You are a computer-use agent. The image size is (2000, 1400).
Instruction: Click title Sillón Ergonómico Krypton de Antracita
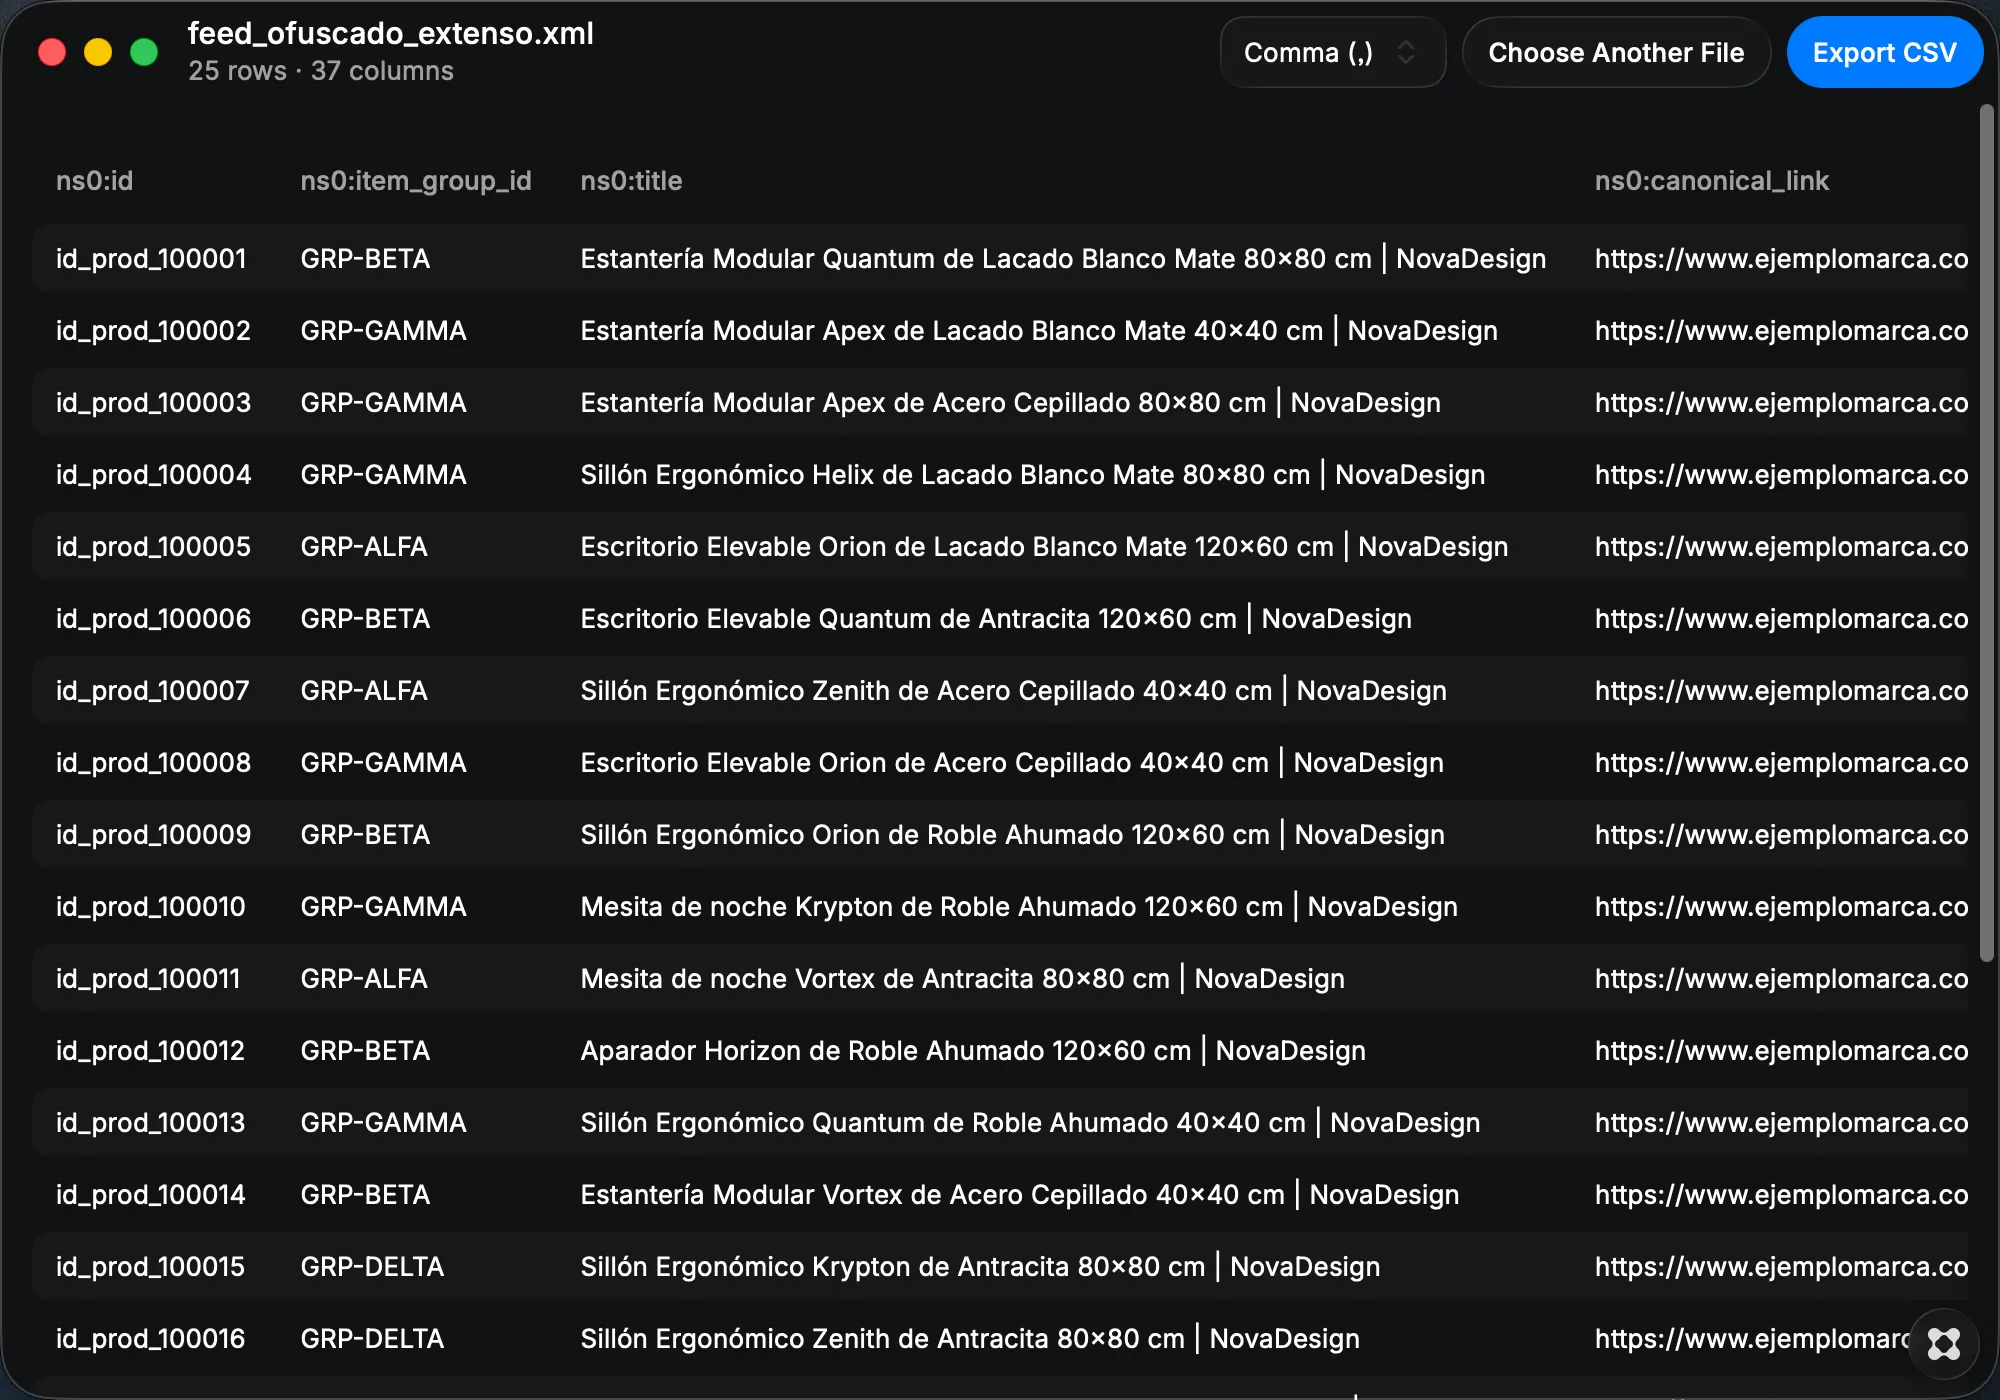980,1267
